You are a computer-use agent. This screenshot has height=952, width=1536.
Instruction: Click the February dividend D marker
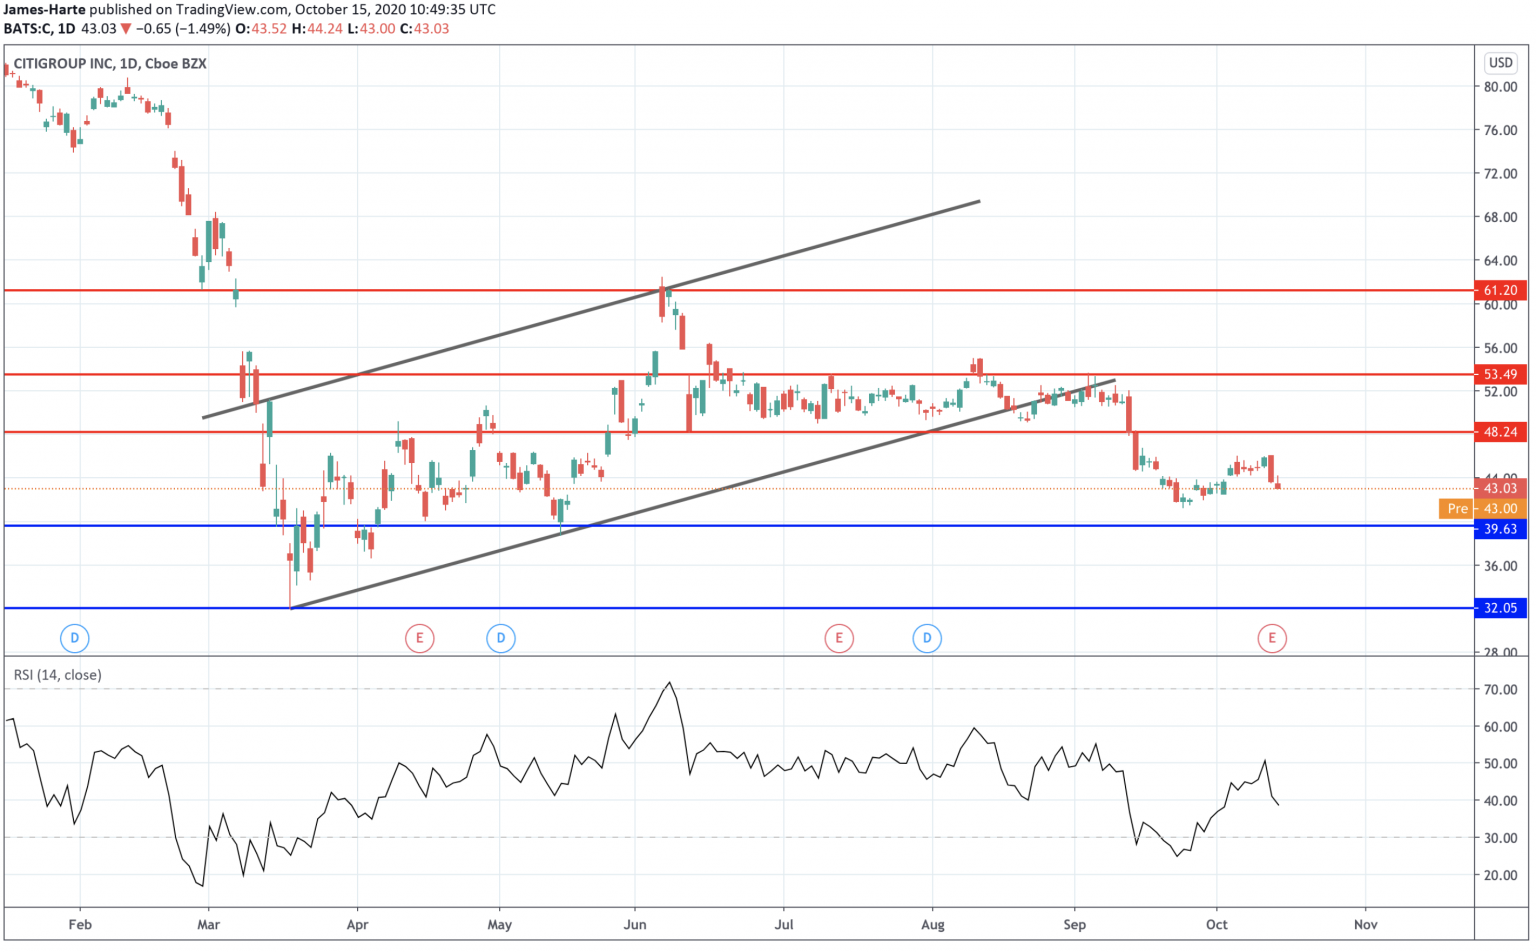tap(74, 637)
